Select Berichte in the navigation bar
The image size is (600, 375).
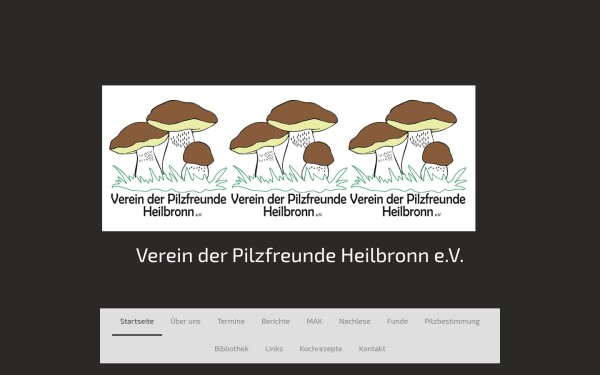pos(276,321)
